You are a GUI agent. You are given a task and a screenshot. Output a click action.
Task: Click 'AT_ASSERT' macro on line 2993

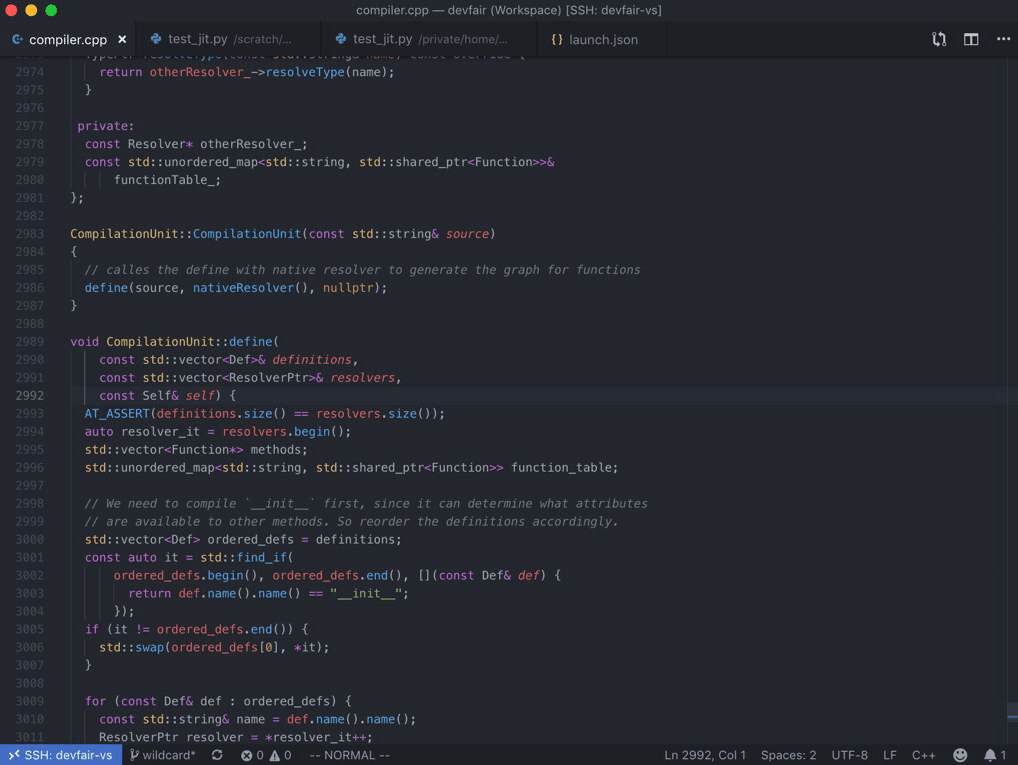point(117,414)
